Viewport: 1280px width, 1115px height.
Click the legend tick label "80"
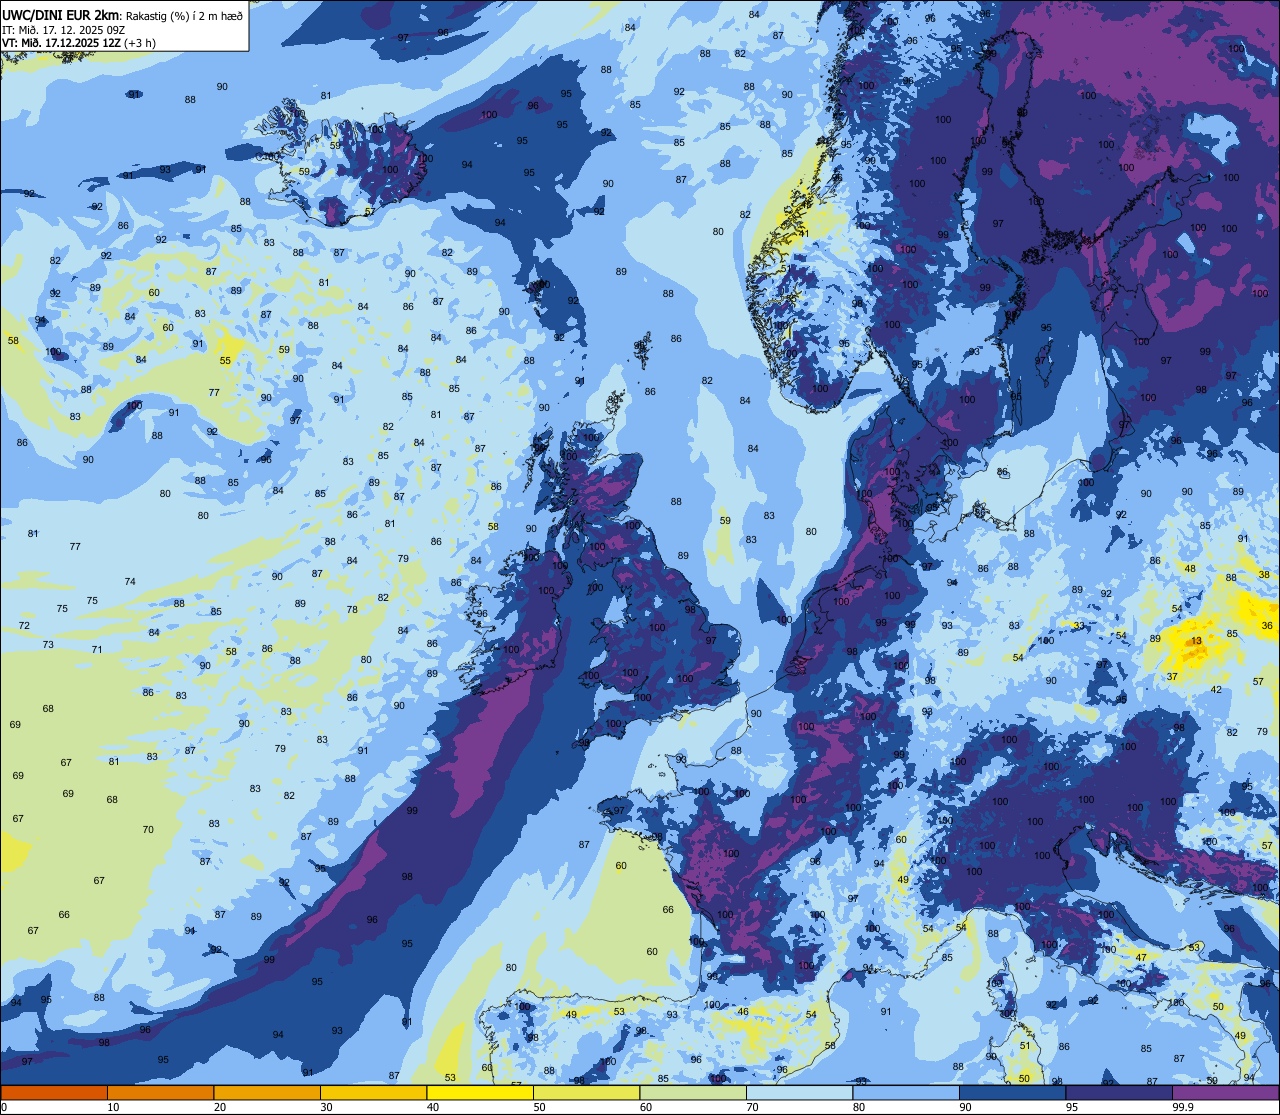tap(859, 1107)
